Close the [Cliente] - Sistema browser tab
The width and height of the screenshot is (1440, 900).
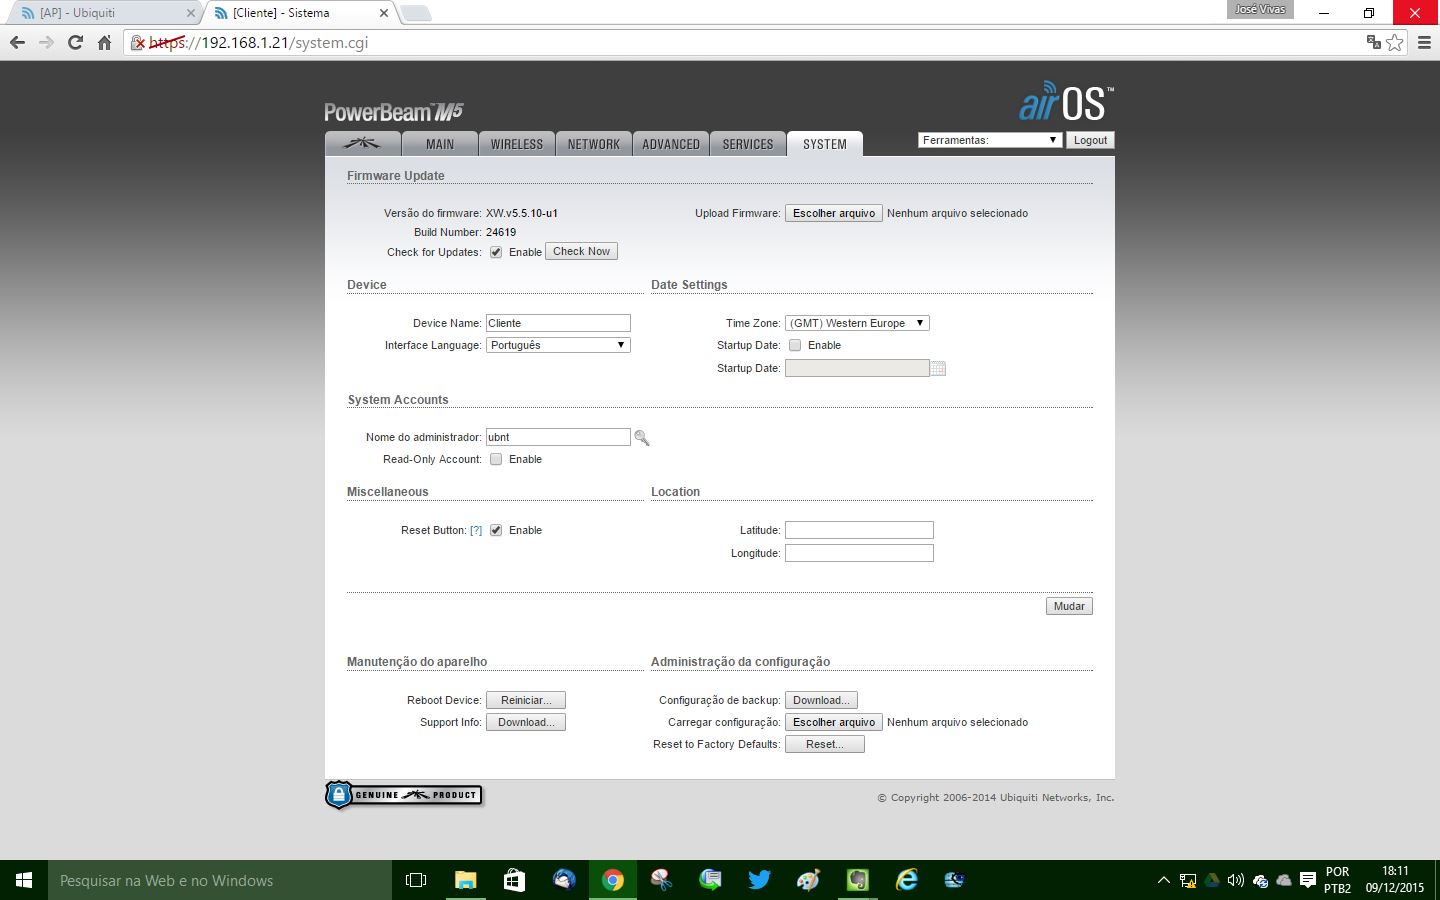[x=384, y=13]
